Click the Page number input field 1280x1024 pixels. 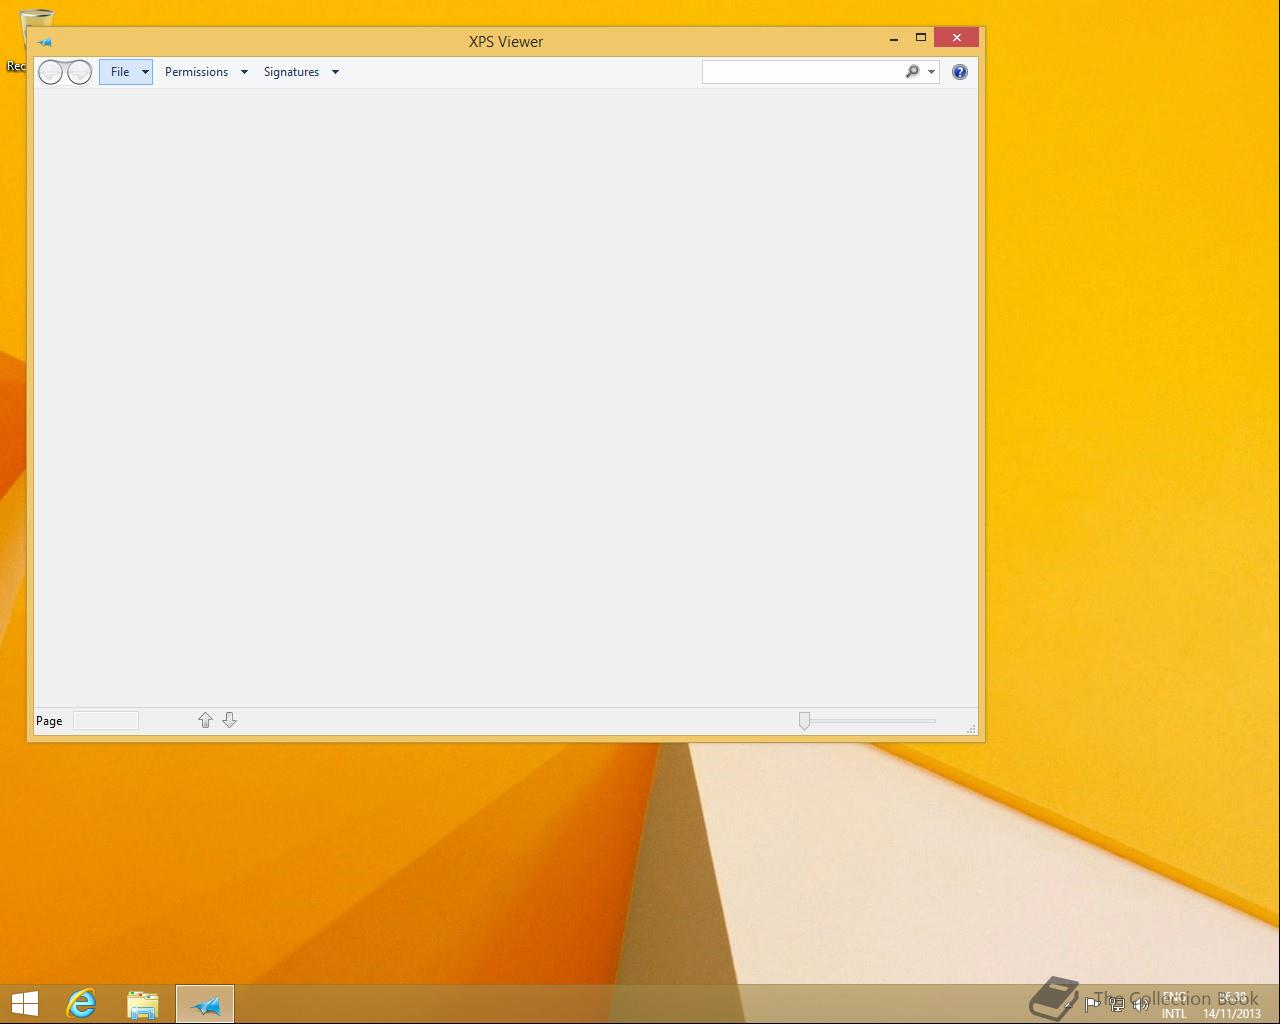[106, 721]
